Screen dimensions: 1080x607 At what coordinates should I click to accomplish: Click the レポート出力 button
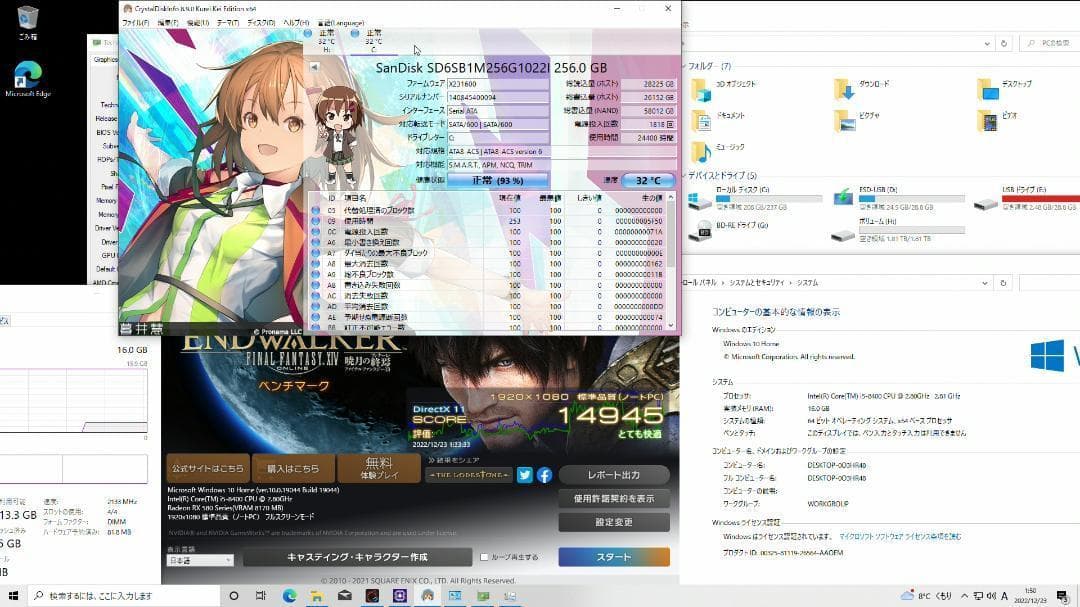[x=615, y=475]
